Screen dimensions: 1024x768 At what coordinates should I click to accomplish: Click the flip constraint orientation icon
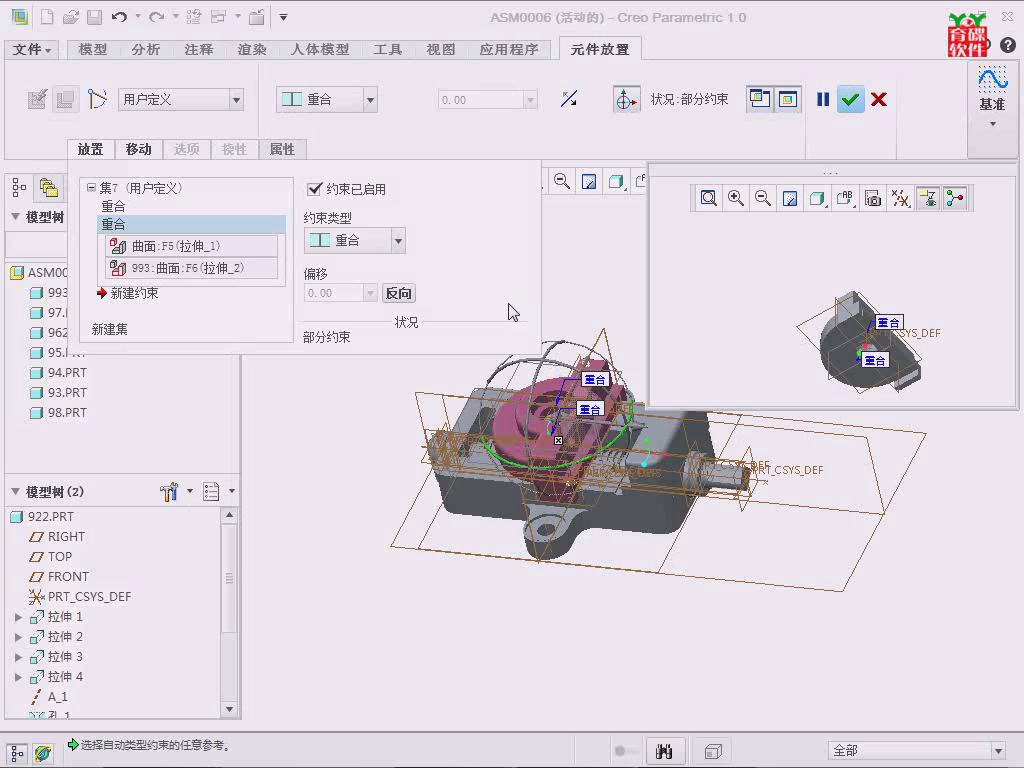click(x=569, y=99)
